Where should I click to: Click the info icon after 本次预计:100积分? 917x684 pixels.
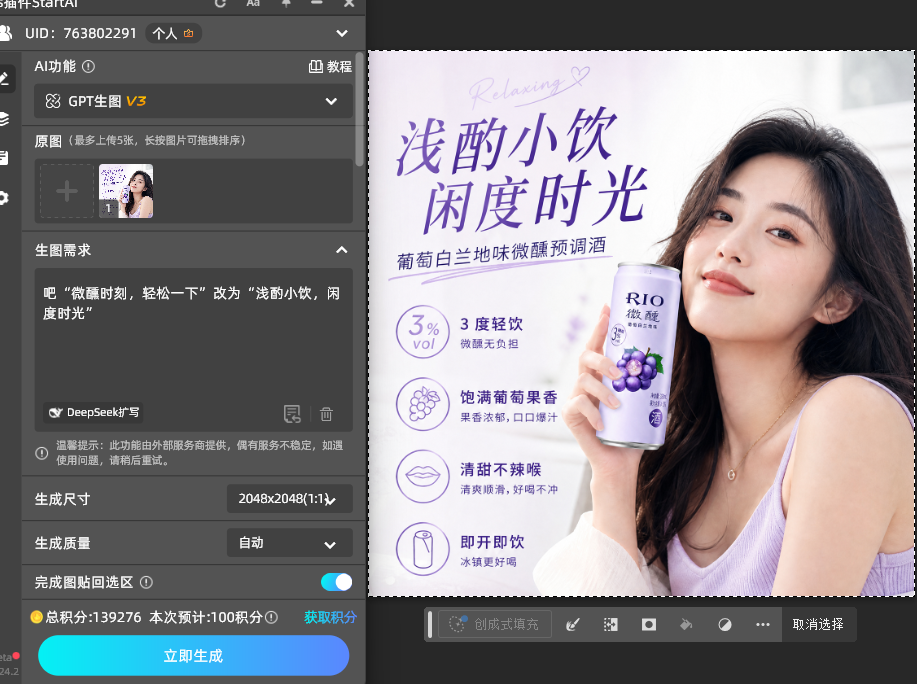coord(271,617)
